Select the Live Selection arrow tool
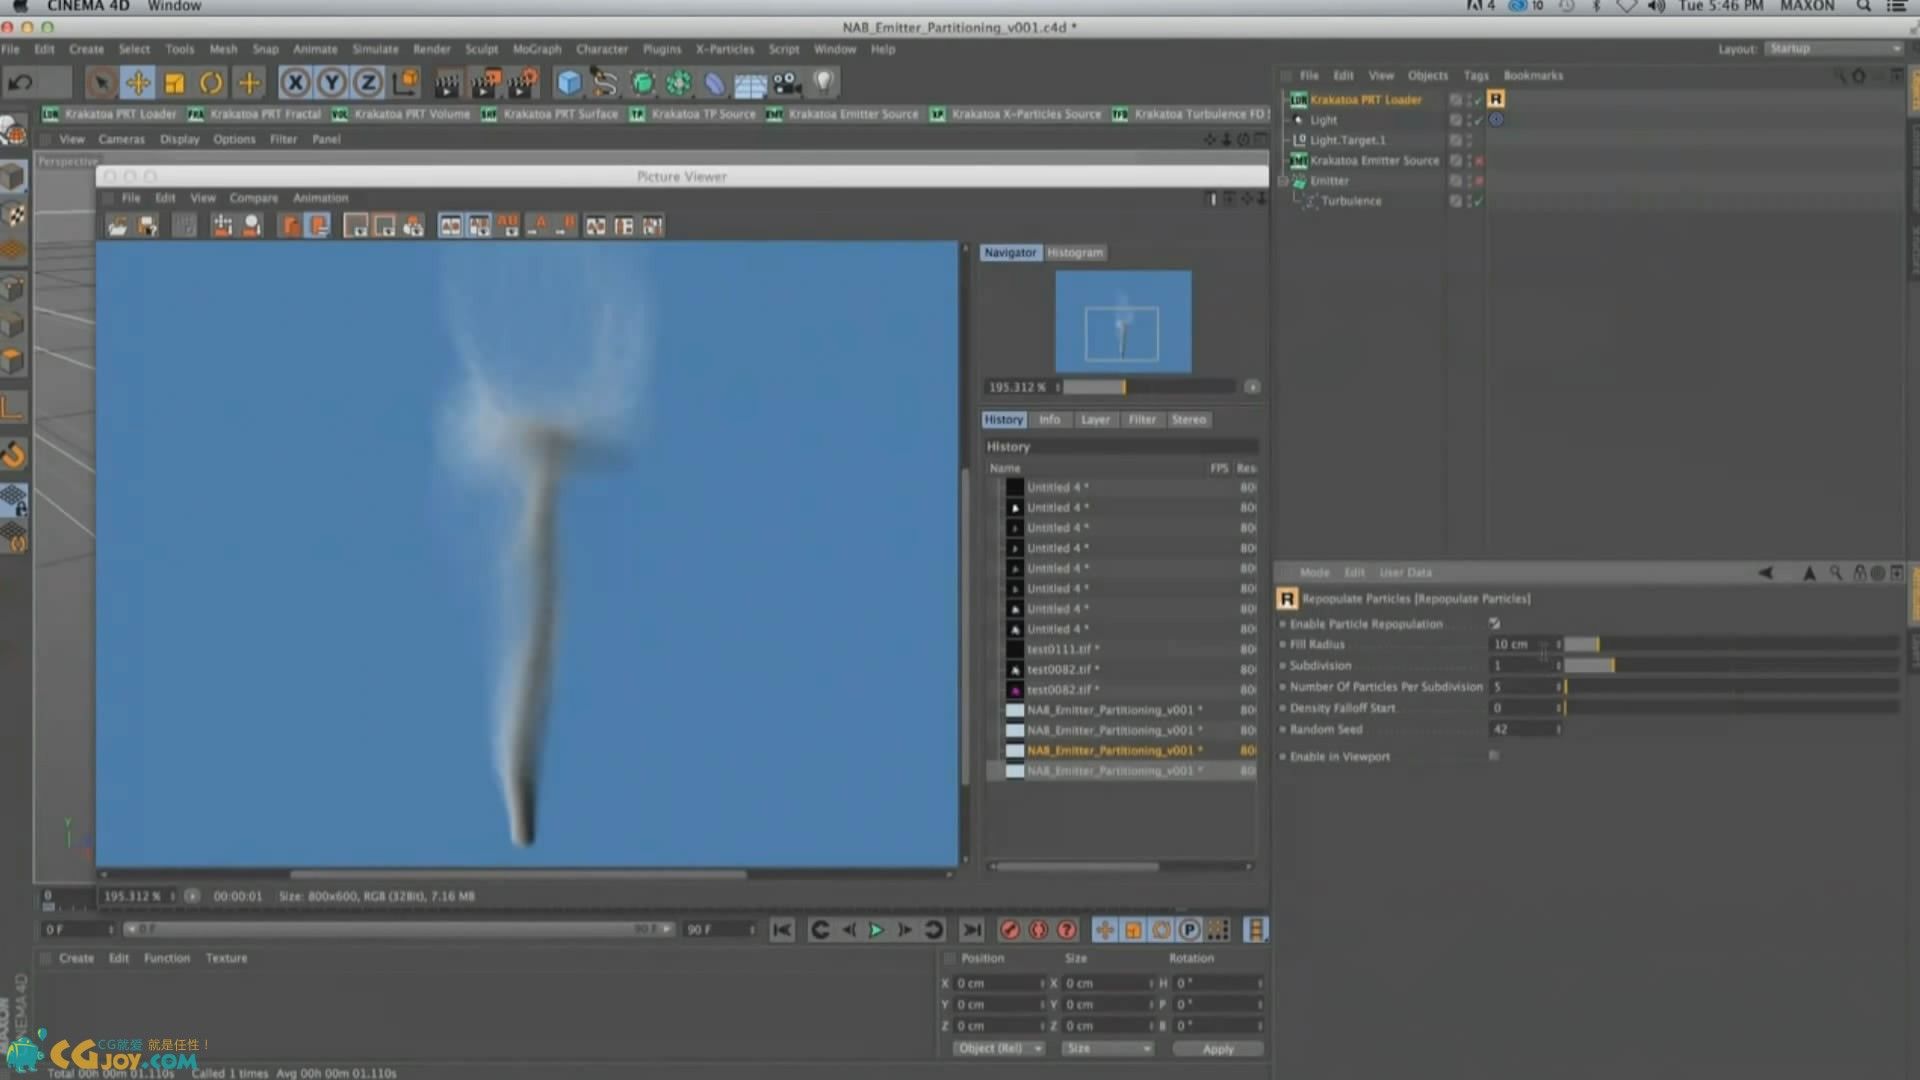This screenshot has height=1080, width=1920. pyautogui.click(x=100, y=83)
